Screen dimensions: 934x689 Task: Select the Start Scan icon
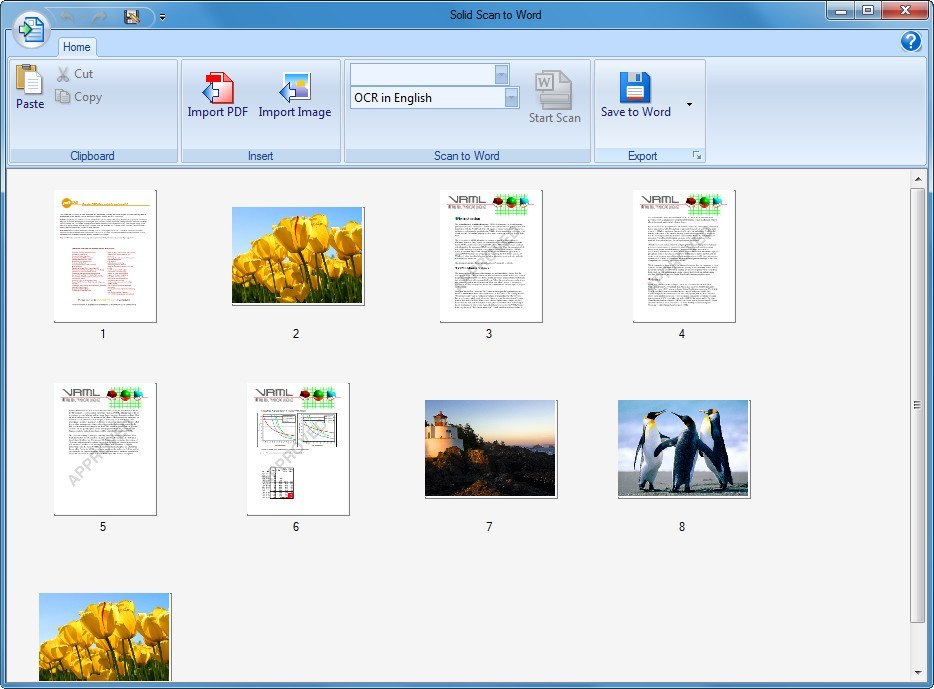point(554,90)
